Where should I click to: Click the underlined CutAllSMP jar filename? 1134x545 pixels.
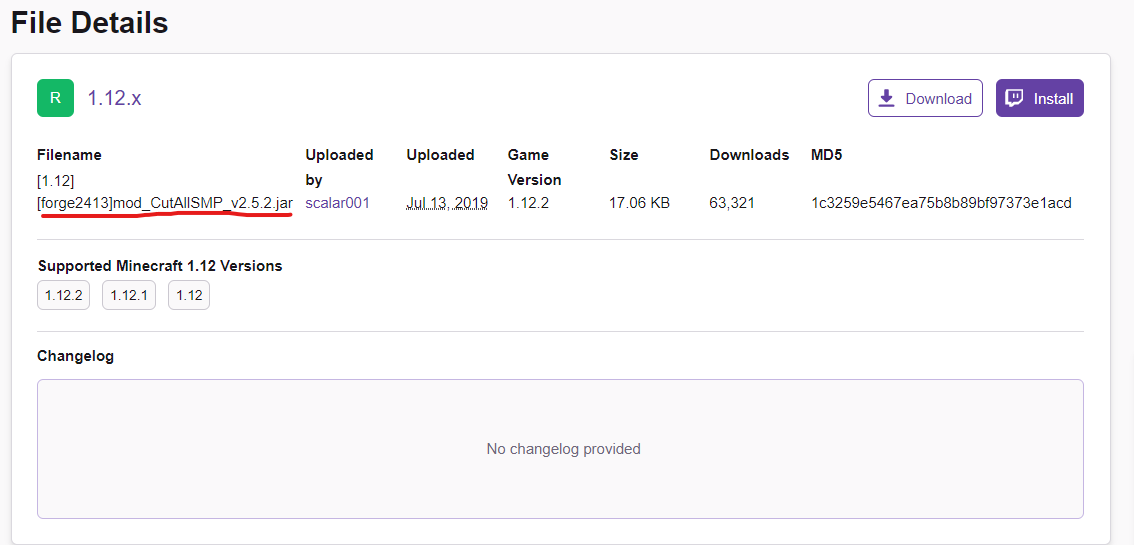165,203
